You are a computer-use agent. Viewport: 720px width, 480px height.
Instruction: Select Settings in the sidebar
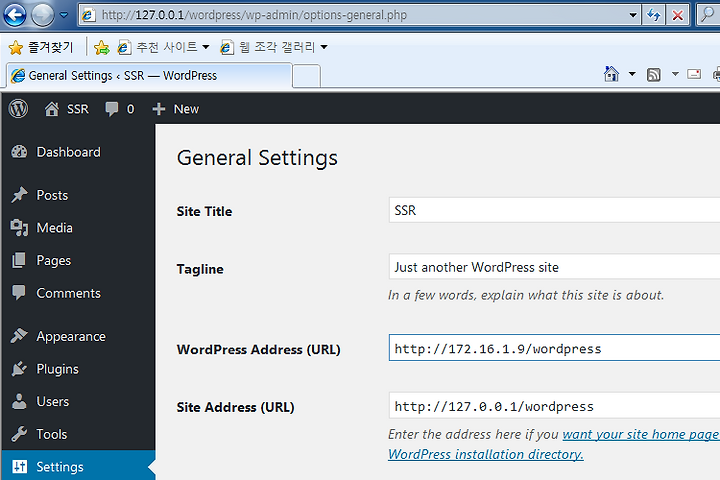coord(78,466)
